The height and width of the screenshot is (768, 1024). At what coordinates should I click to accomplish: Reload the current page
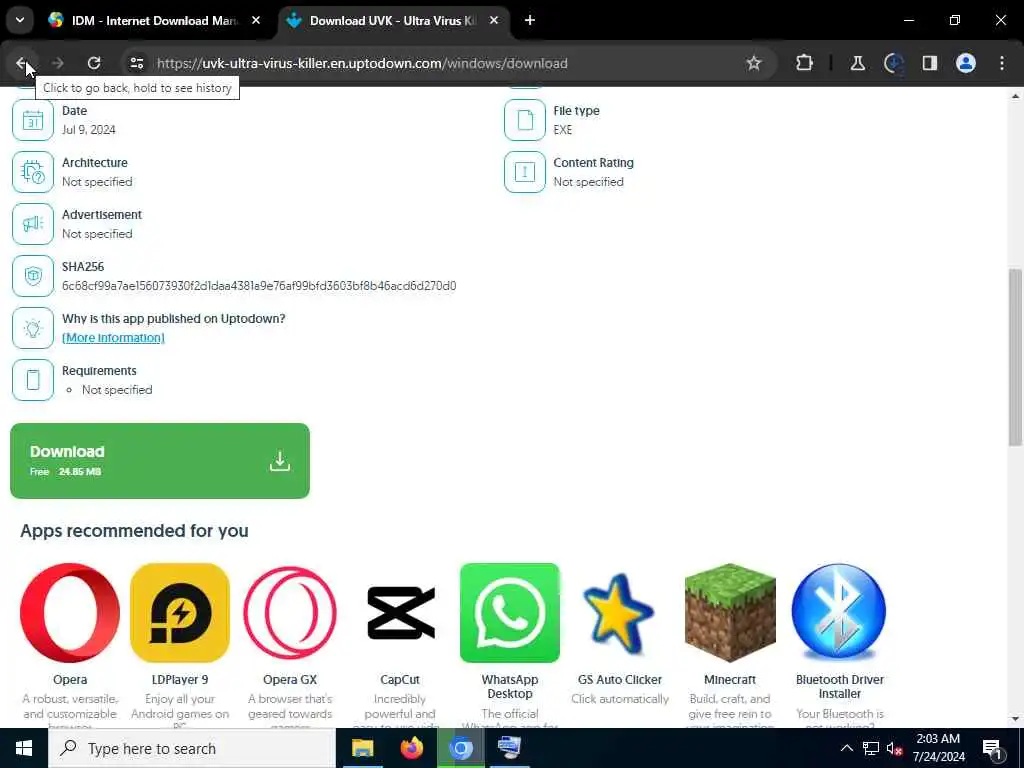pyautogui.click(x=94, y=63)
